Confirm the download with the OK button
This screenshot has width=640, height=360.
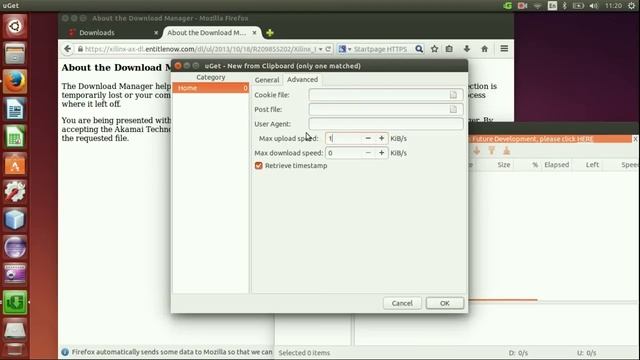[444, 303]
